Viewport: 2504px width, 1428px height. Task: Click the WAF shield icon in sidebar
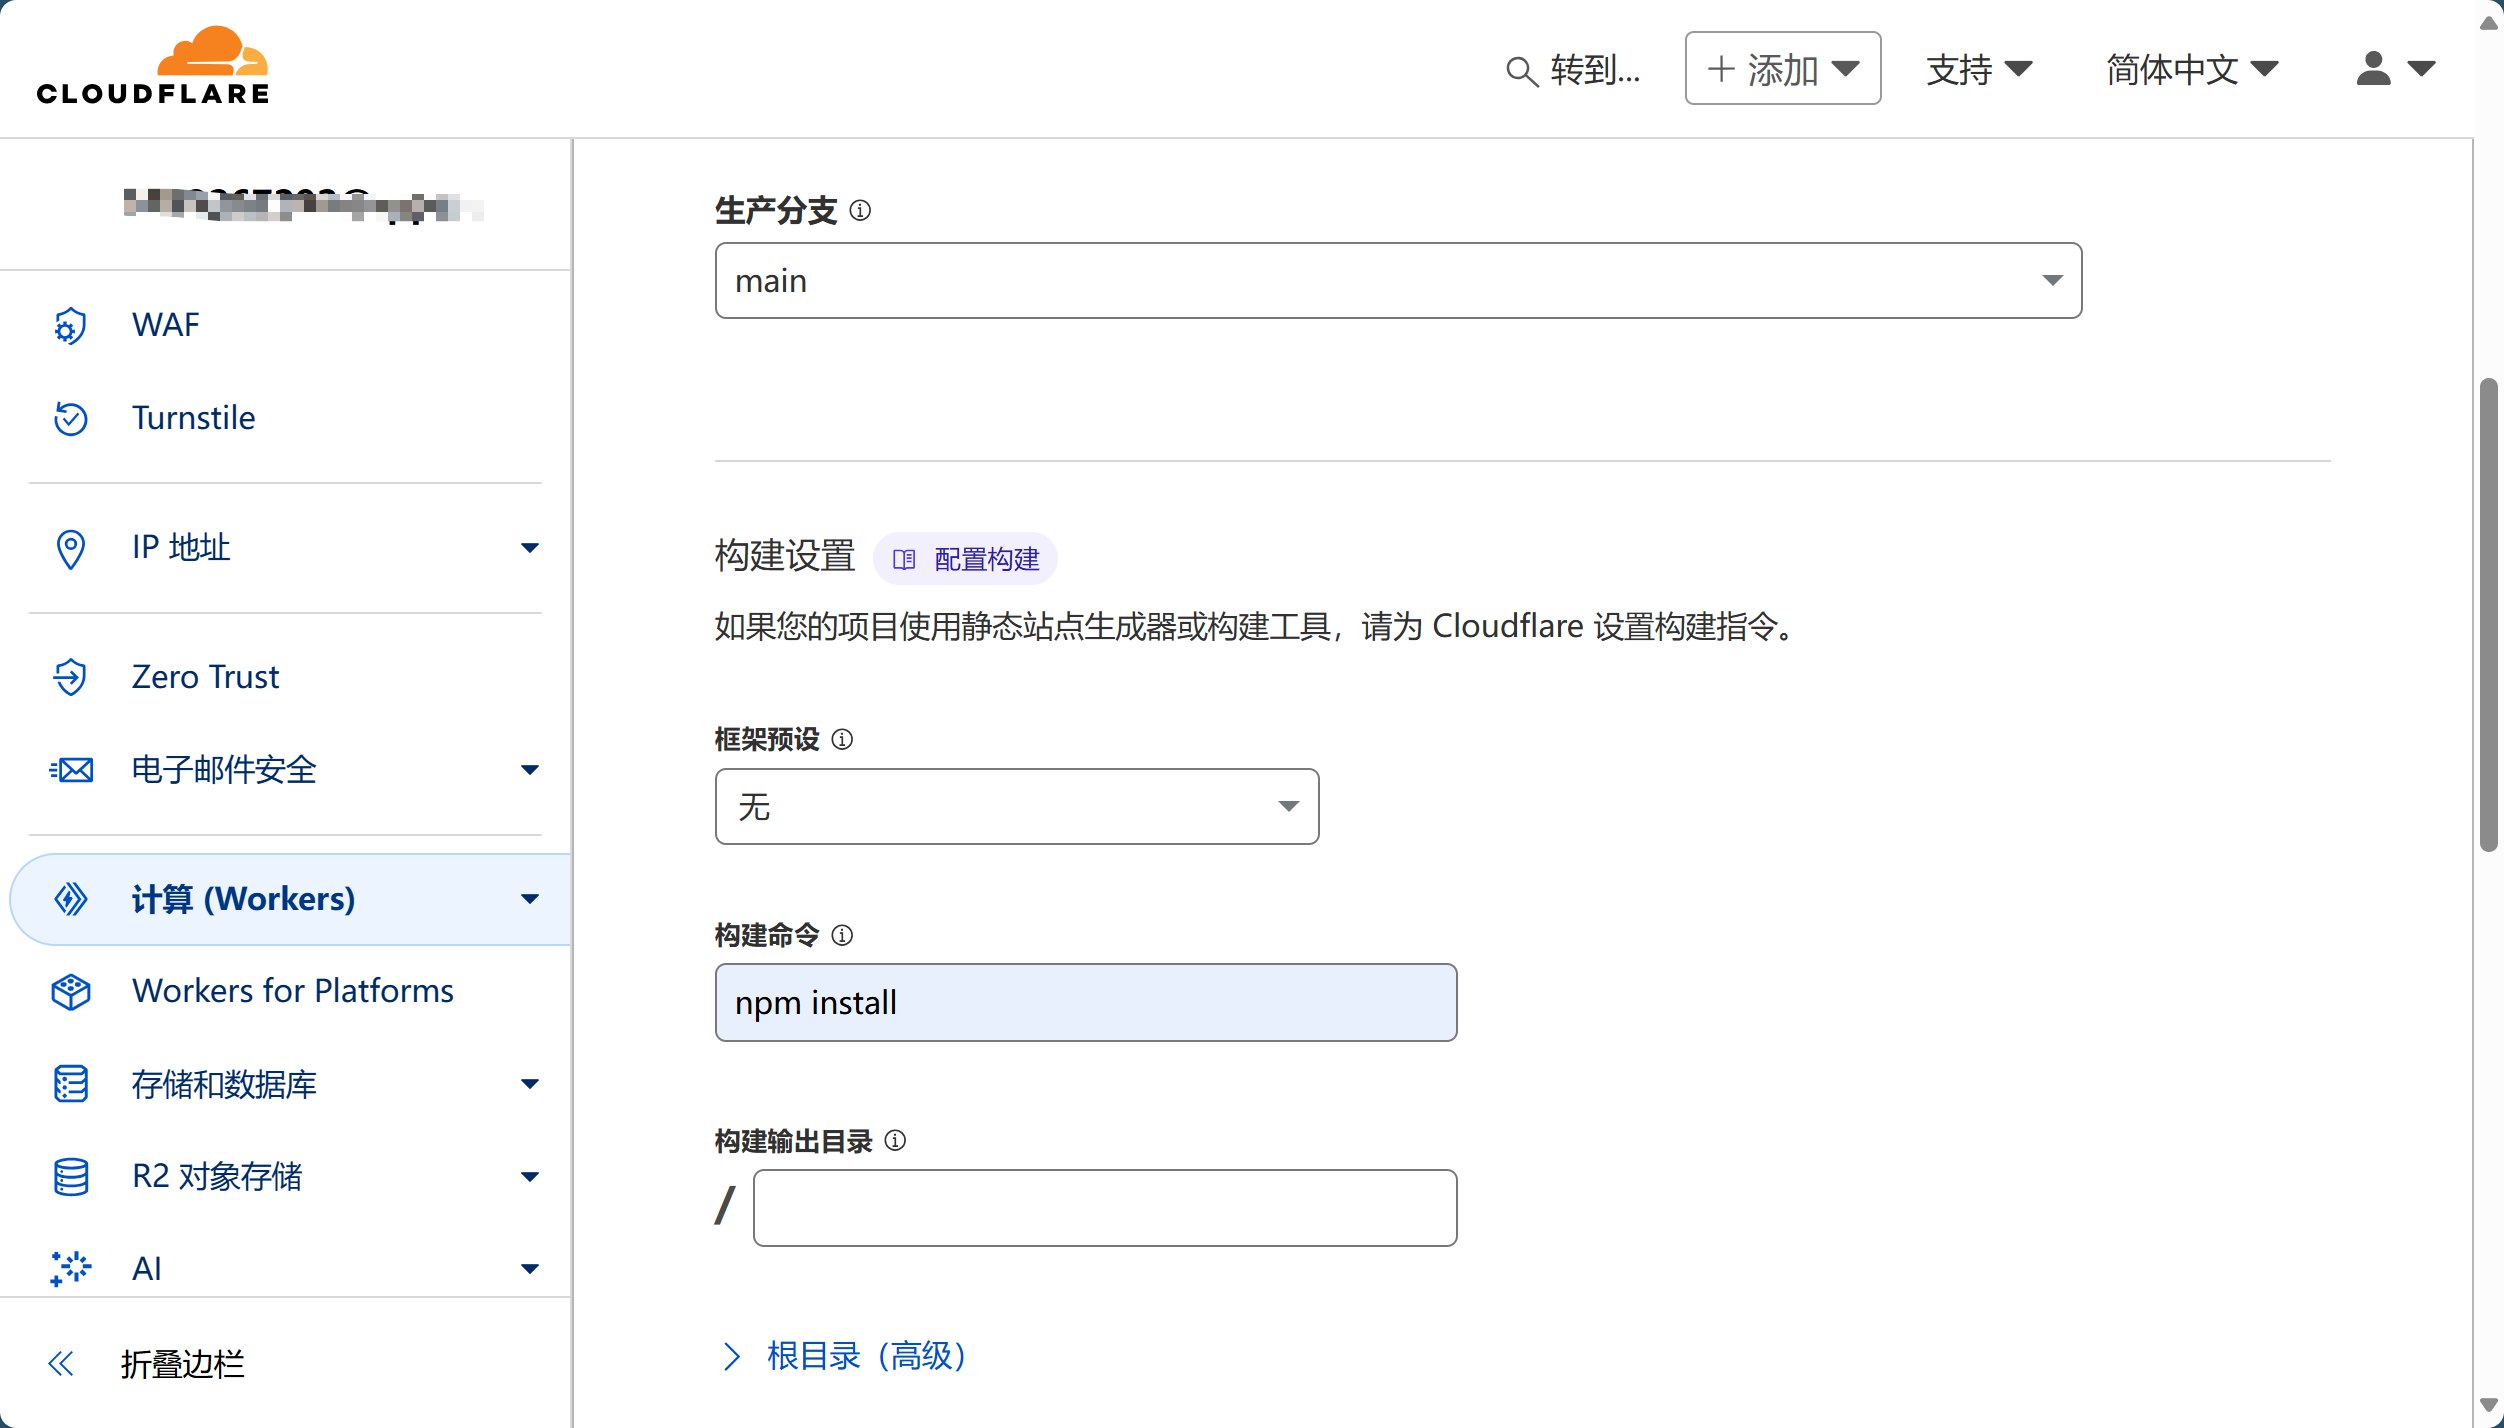70,326
